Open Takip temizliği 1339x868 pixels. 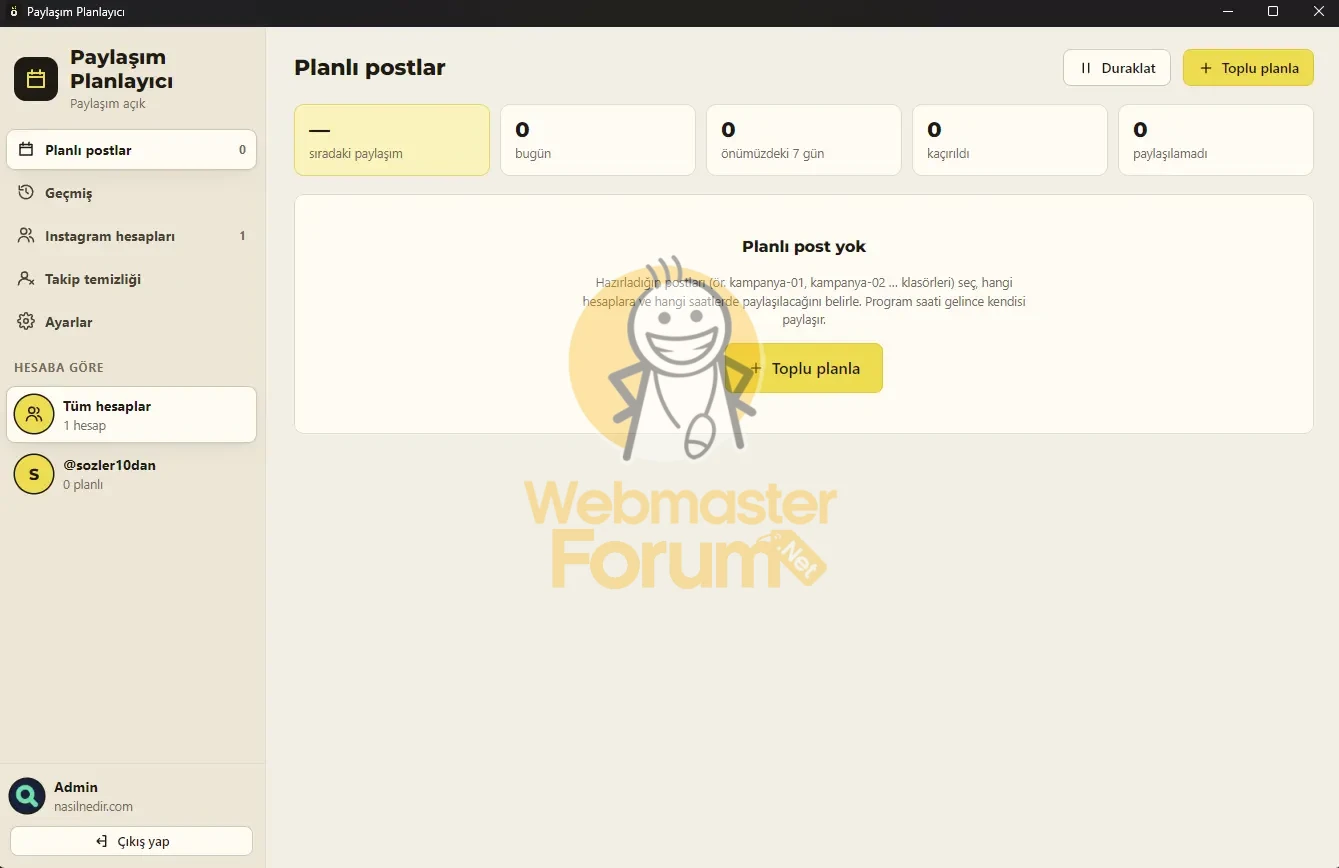tap(132, 279)
